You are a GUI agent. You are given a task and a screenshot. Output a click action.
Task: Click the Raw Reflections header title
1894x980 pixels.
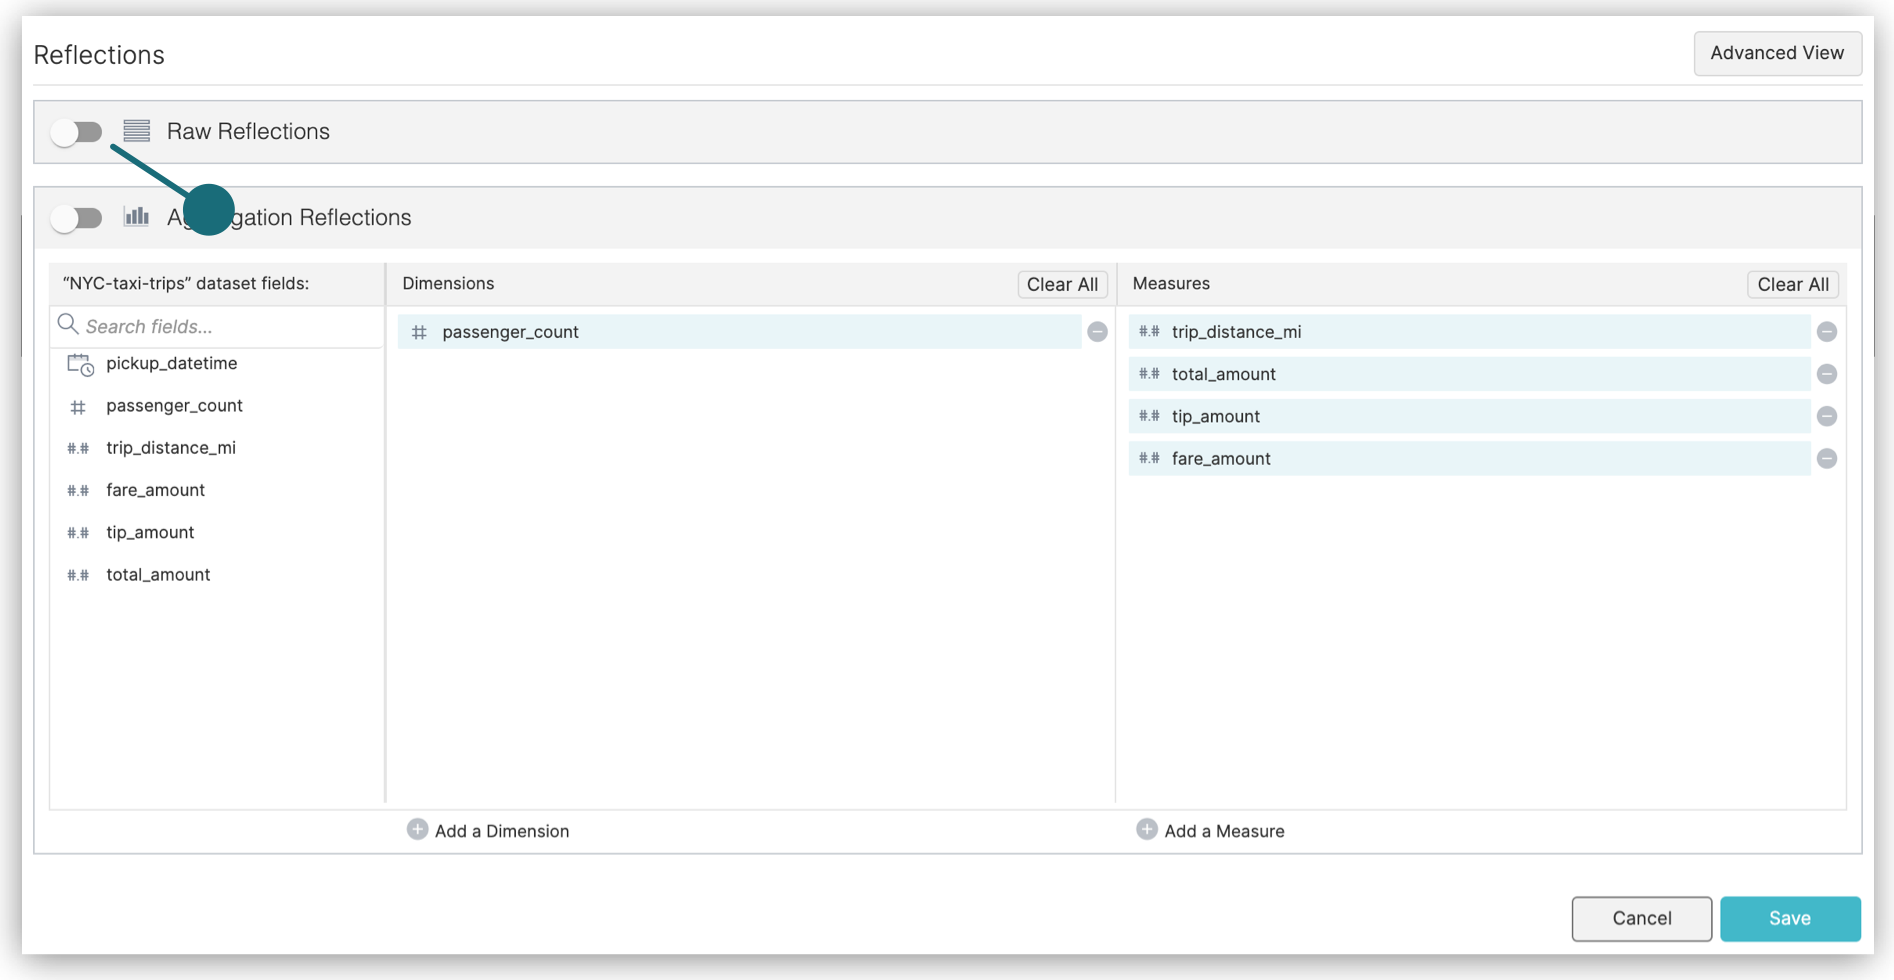[x=248, y=132]
